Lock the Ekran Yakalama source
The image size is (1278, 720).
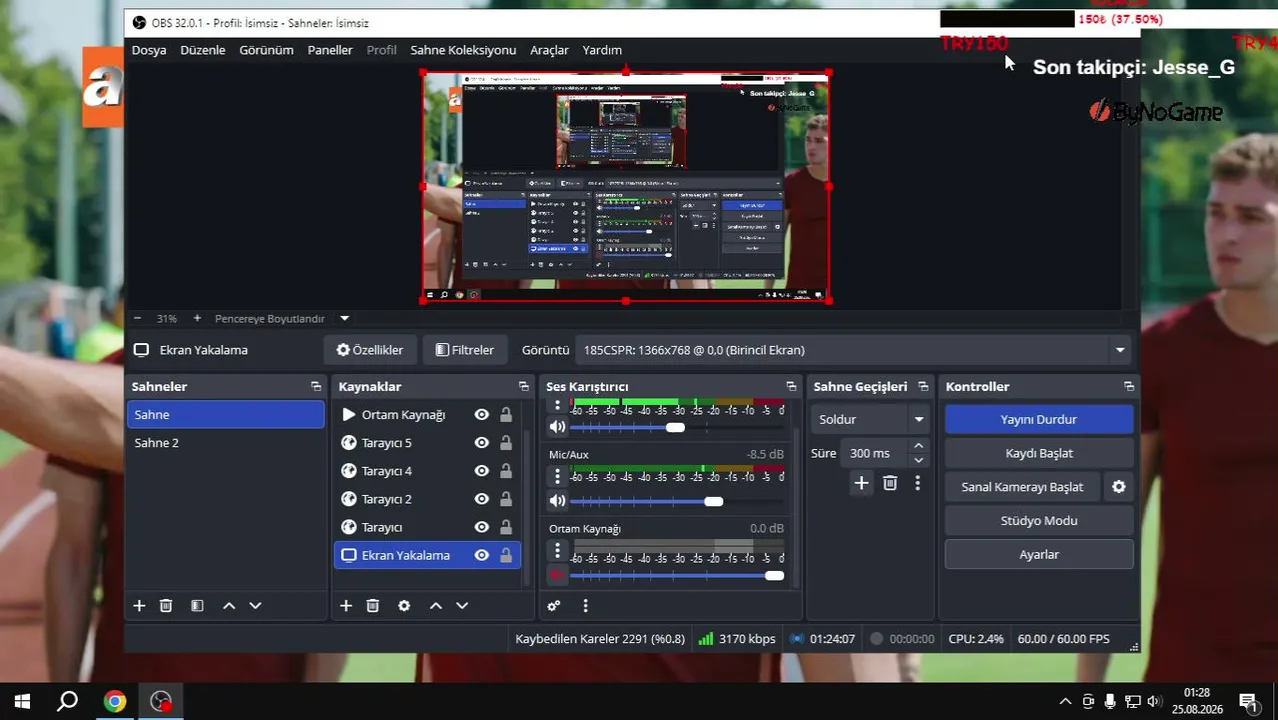(506, 555)
